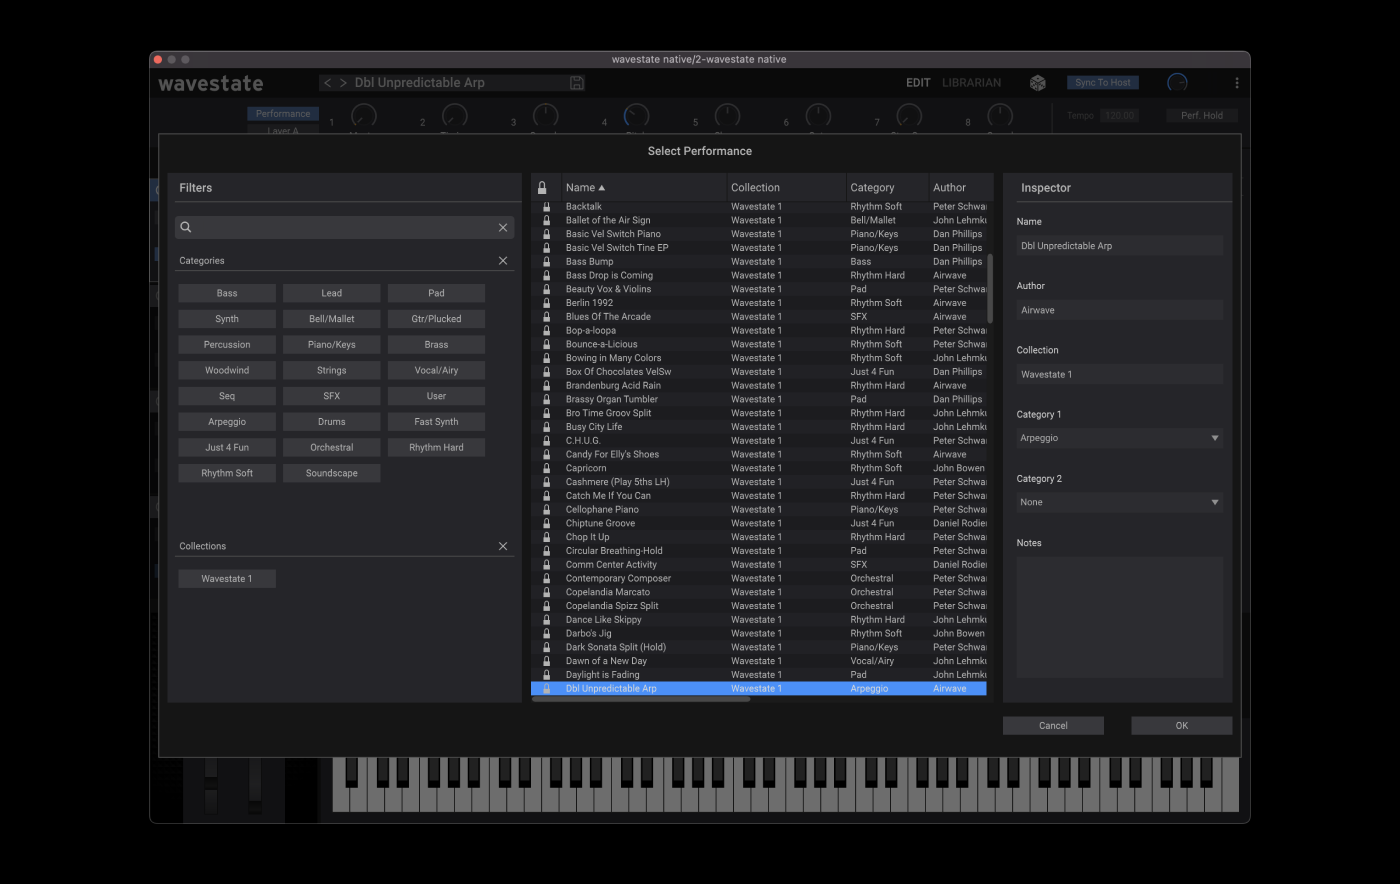Screen dimensions: 1400x884
Task: Go to next performance with right arrow
Action: [x=343, y=83]
